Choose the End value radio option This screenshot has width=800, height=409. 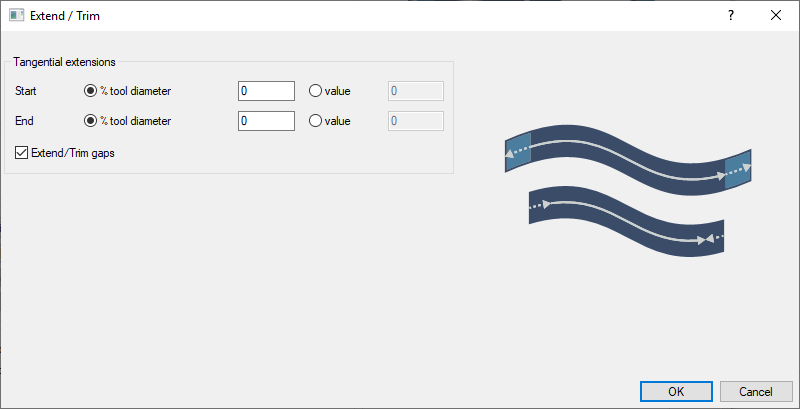(x=316, y=121)
